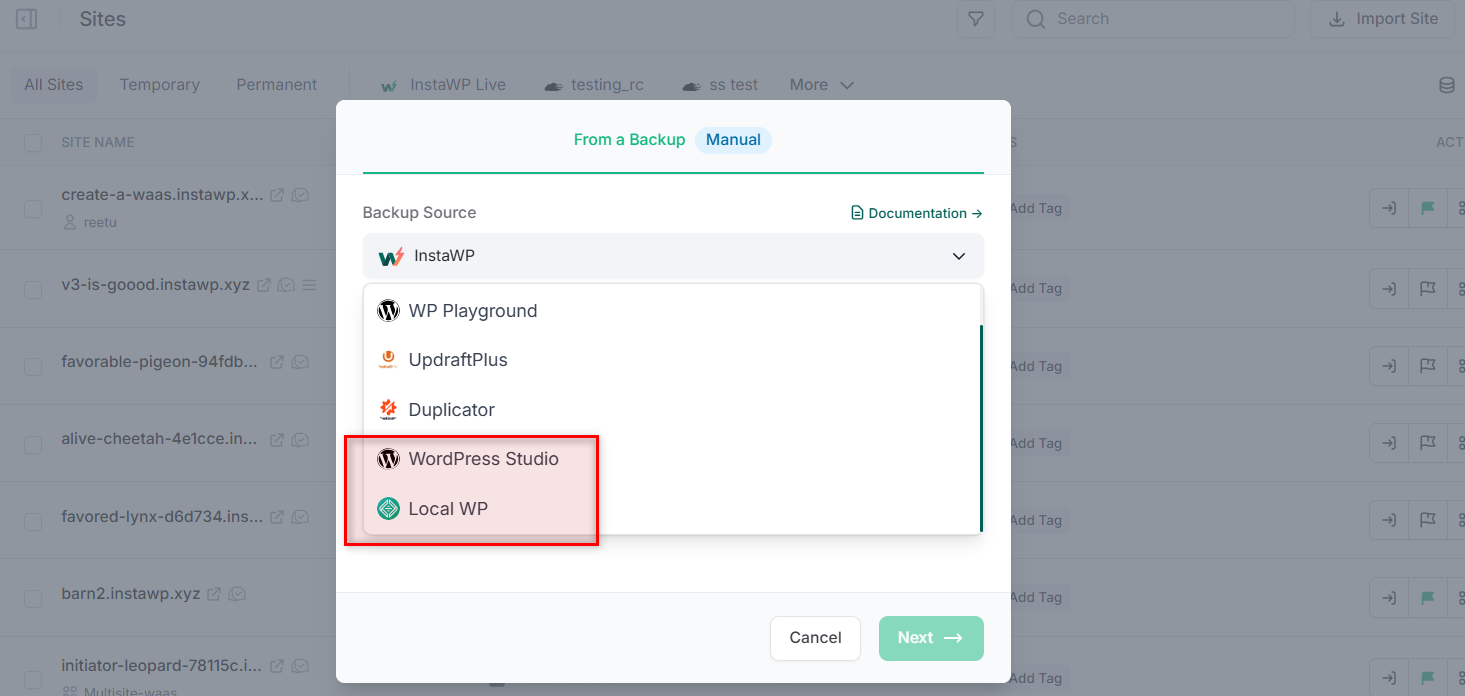The height and width of the screenshot is (696, 1465).
Task: Show Permanent sites tab
Action: [x=276, y=85]
